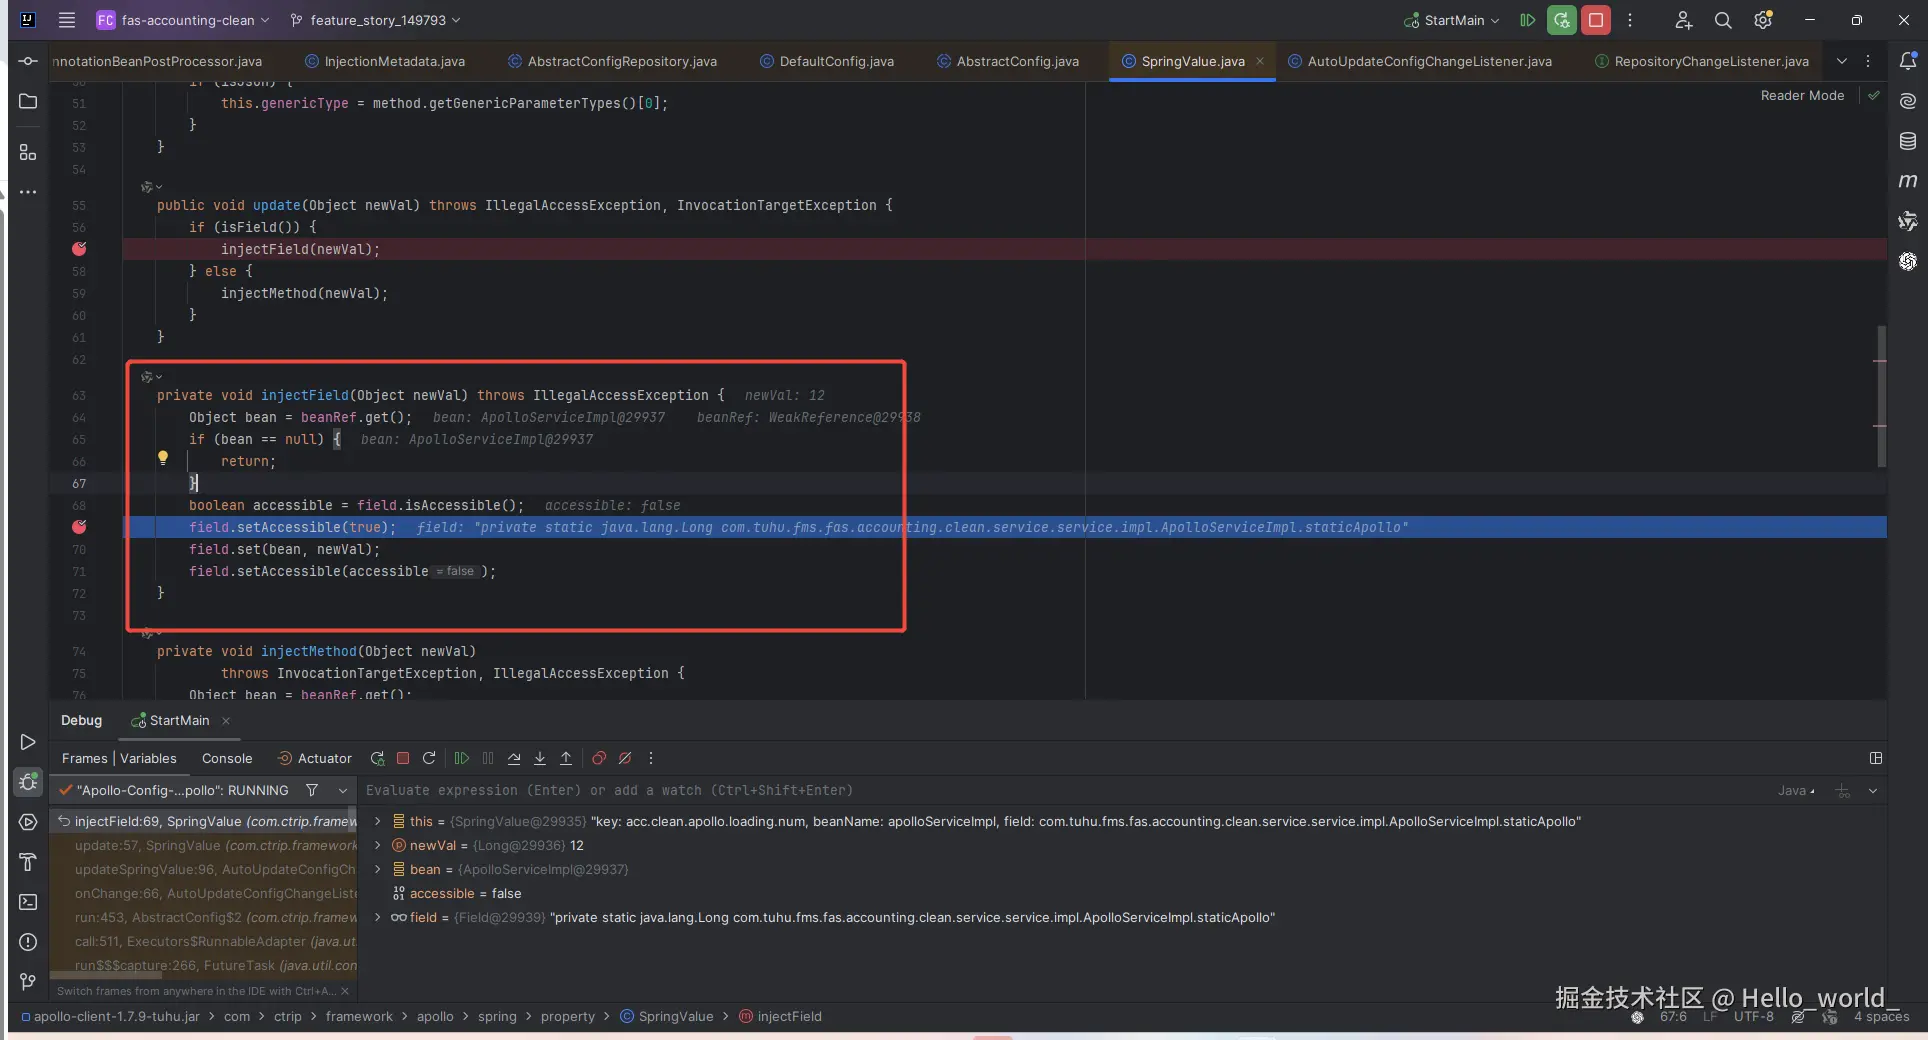1928x1040 pixels.
Task: Open Search Everywhere magnifier
Action: click(x=1723, y=20)
